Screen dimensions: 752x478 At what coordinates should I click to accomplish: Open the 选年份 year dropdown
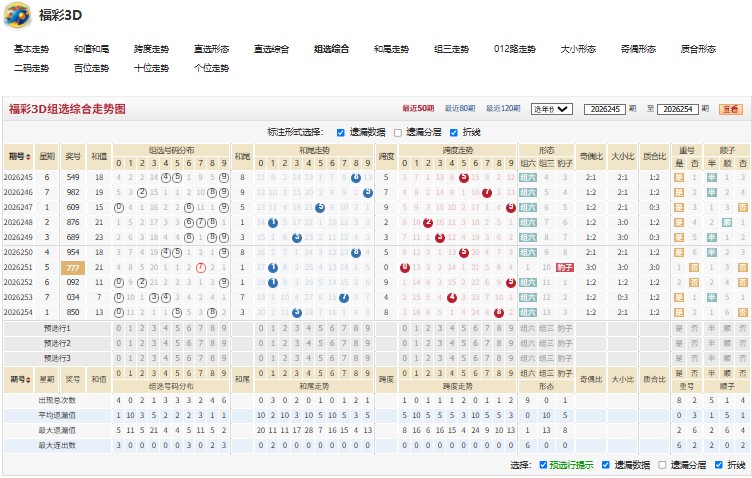tap(552, 109)
